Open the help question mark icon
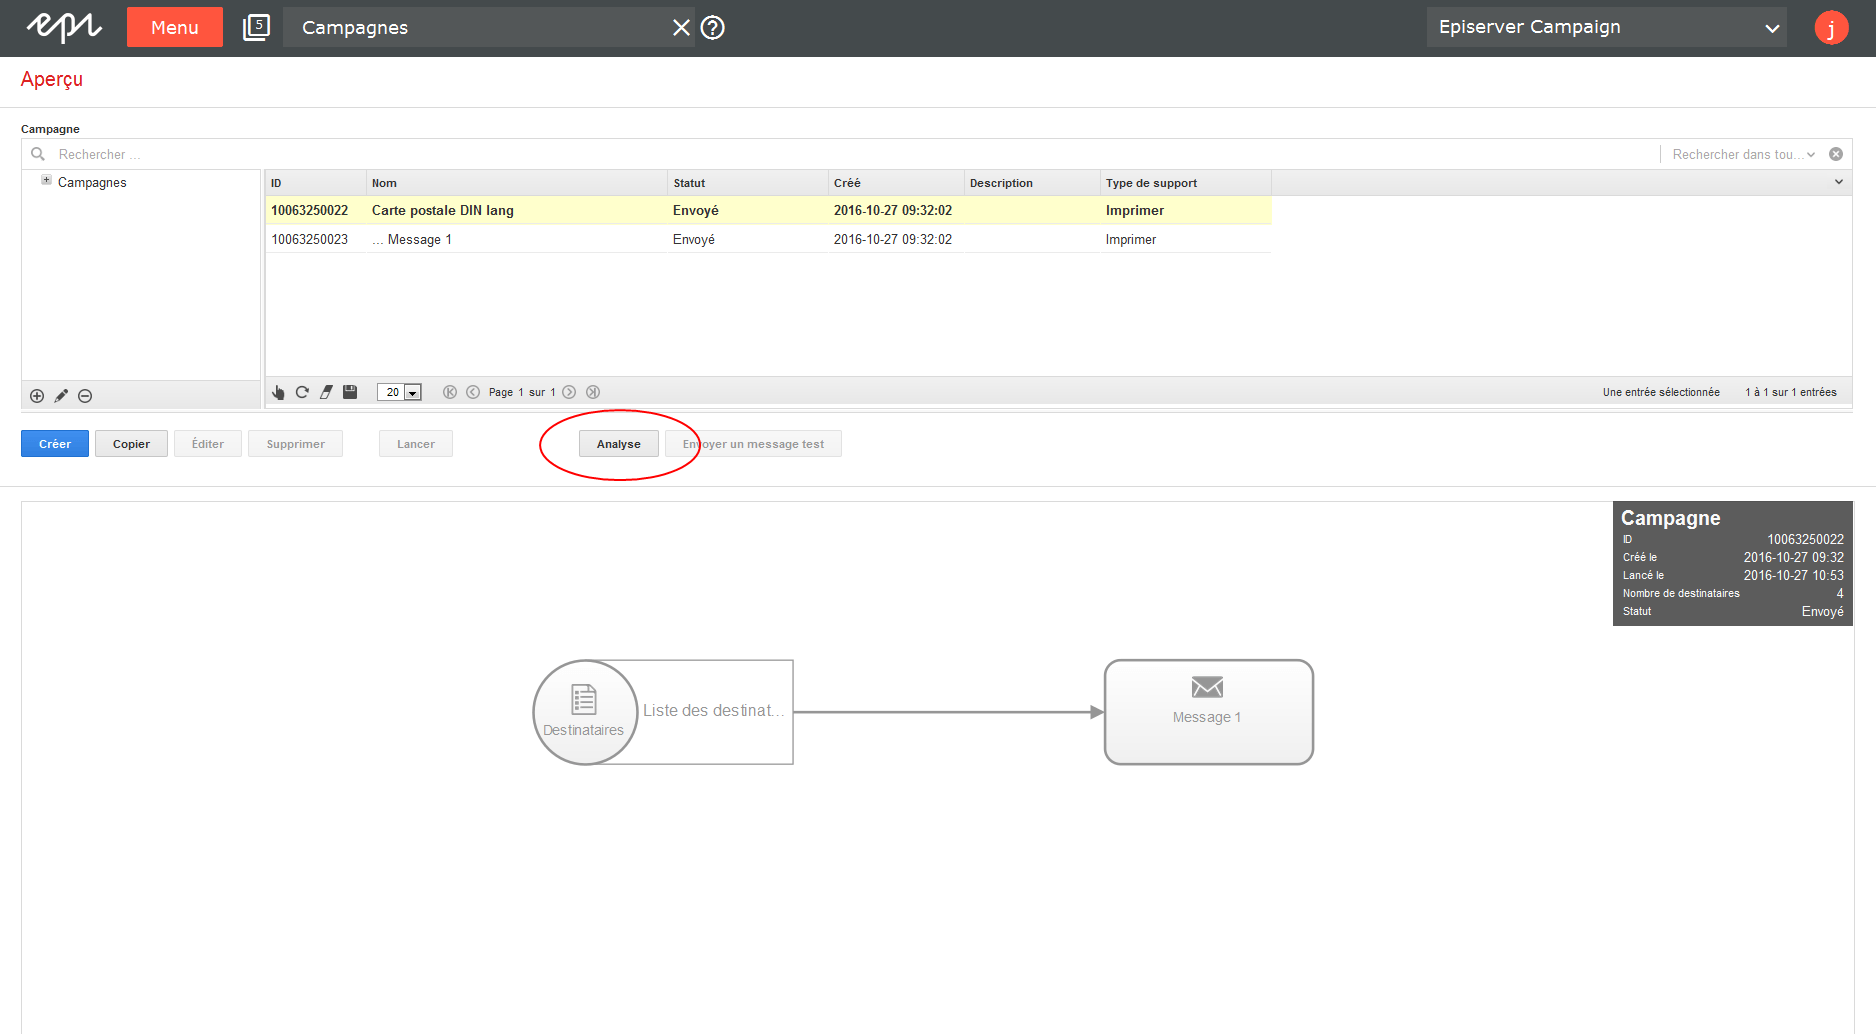 tap(712, 27)
